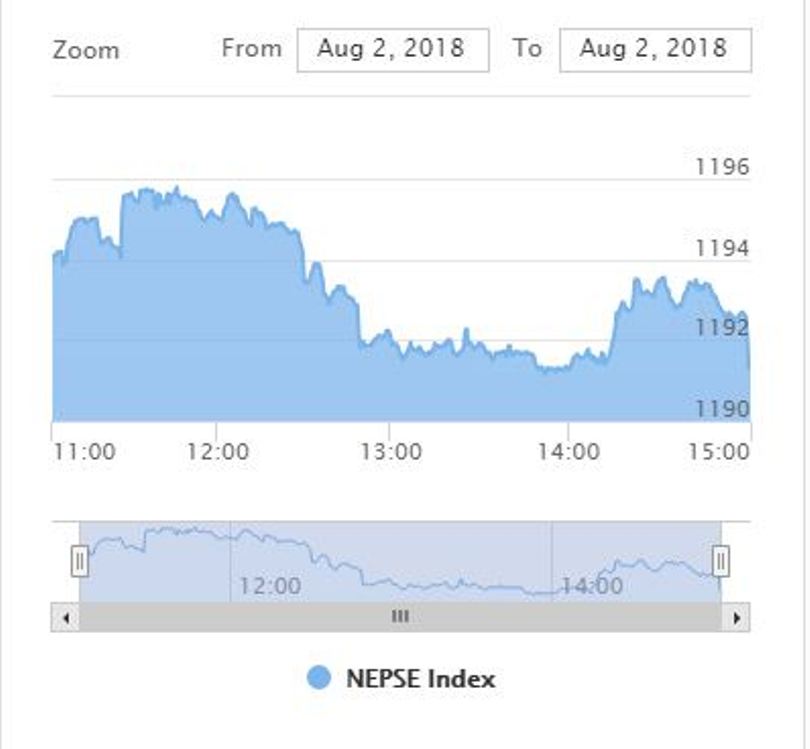Viewport: 810px width, 749px height.
Task: Click the To date input field
Action: 654,49
